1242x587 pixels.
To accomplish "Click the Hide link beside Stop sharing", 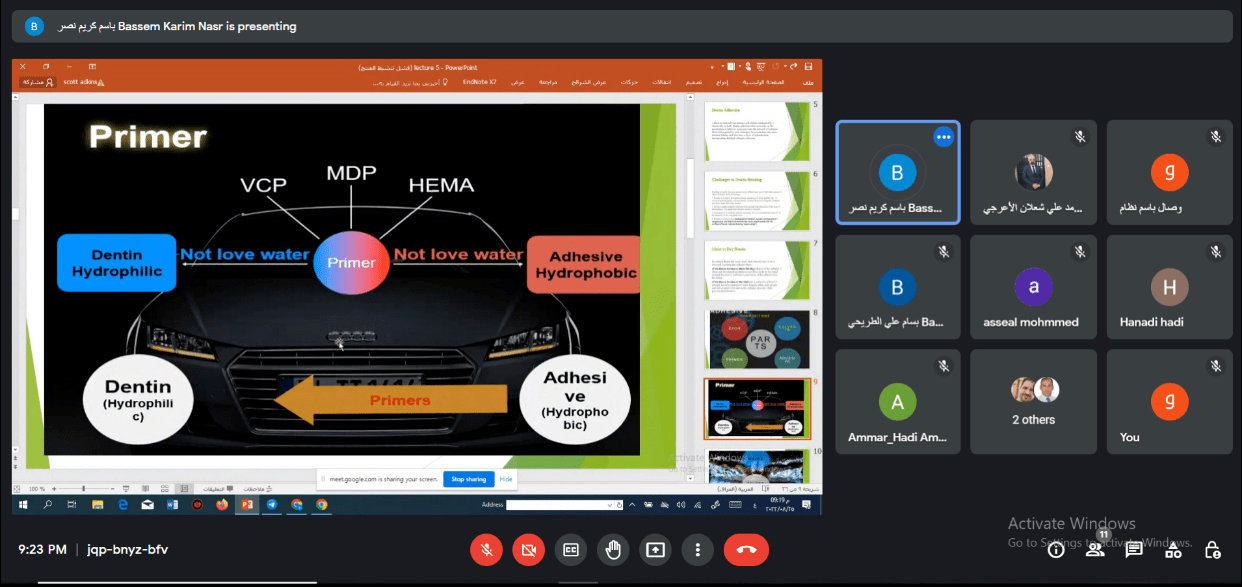I will [x=506, y=479].
